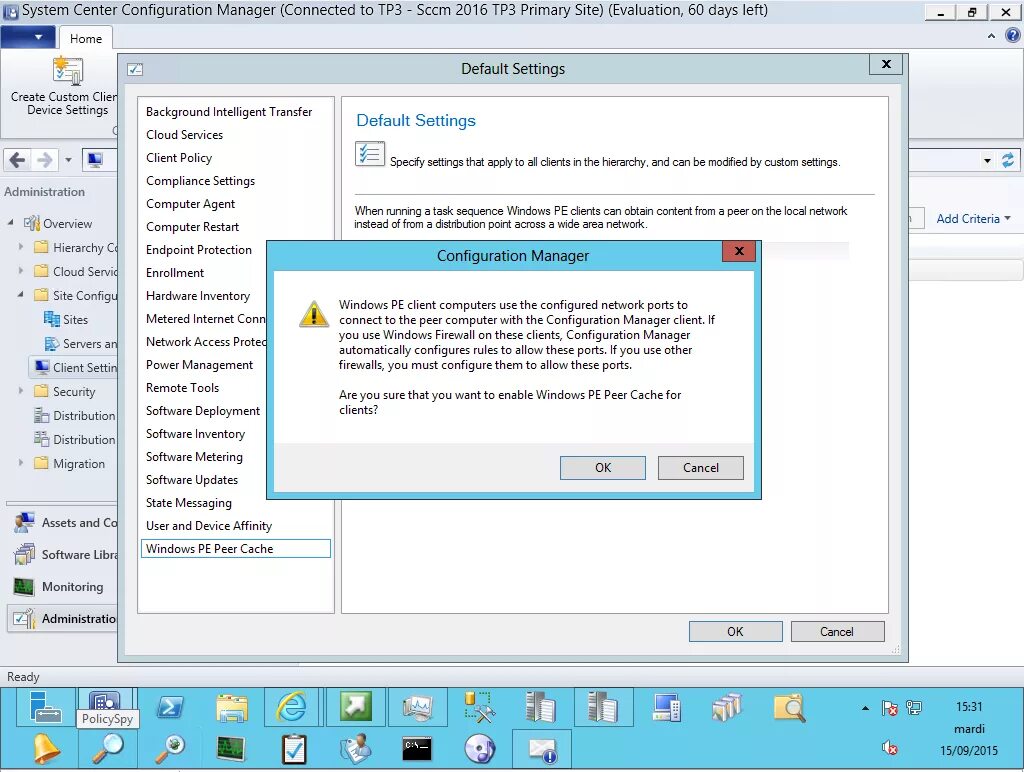Open File Explorer from the taskbar
Screen dimensions: 1024x772
point(232,708)
